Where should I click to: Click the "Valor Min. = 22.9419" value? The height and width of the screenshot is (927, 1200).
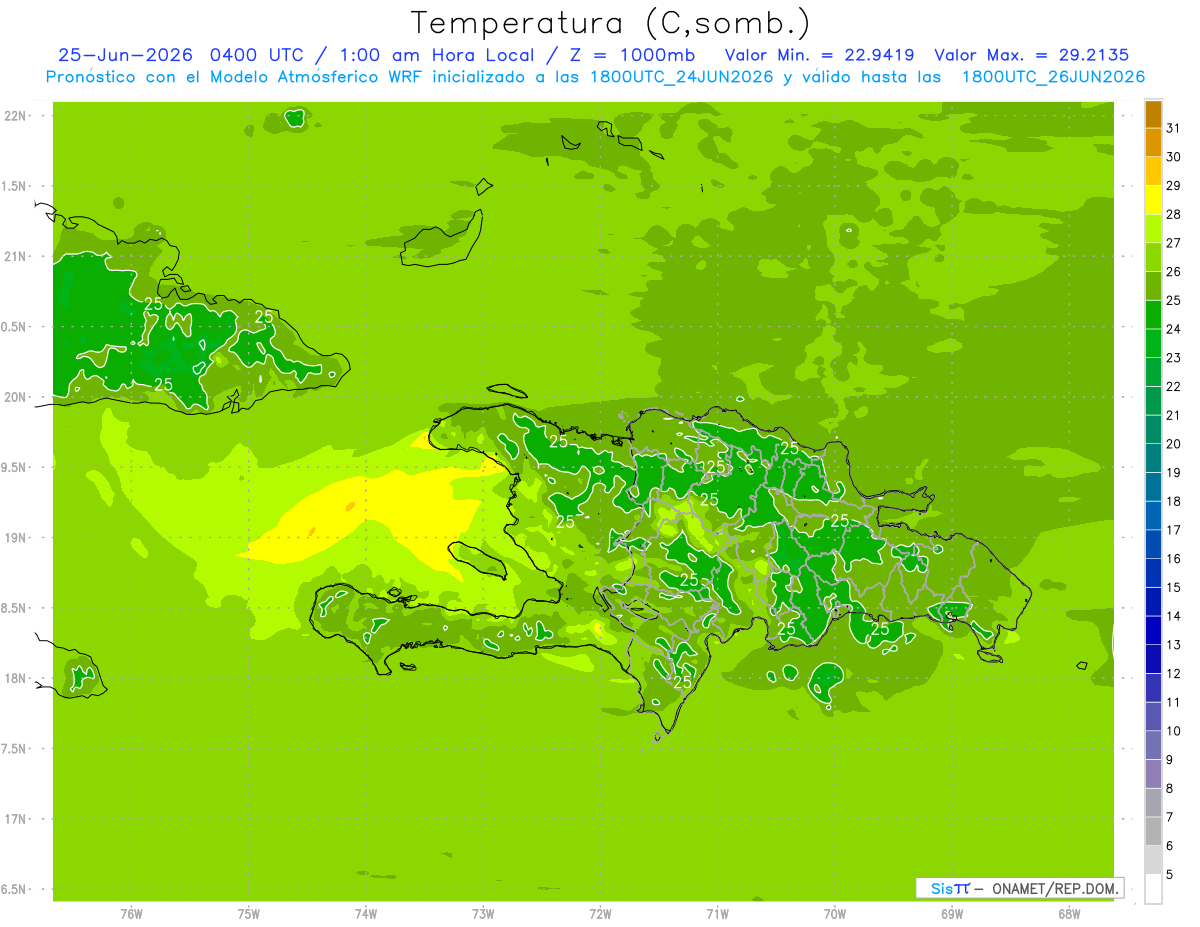tap(820, 56)
